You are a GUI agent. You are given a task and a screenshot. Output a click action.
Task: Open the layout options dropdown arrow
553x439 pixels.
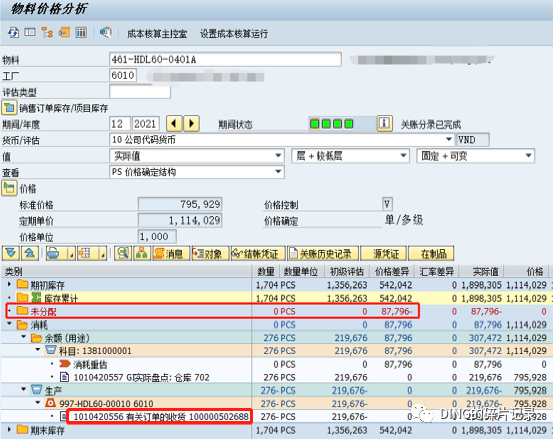tap(103, 254)
